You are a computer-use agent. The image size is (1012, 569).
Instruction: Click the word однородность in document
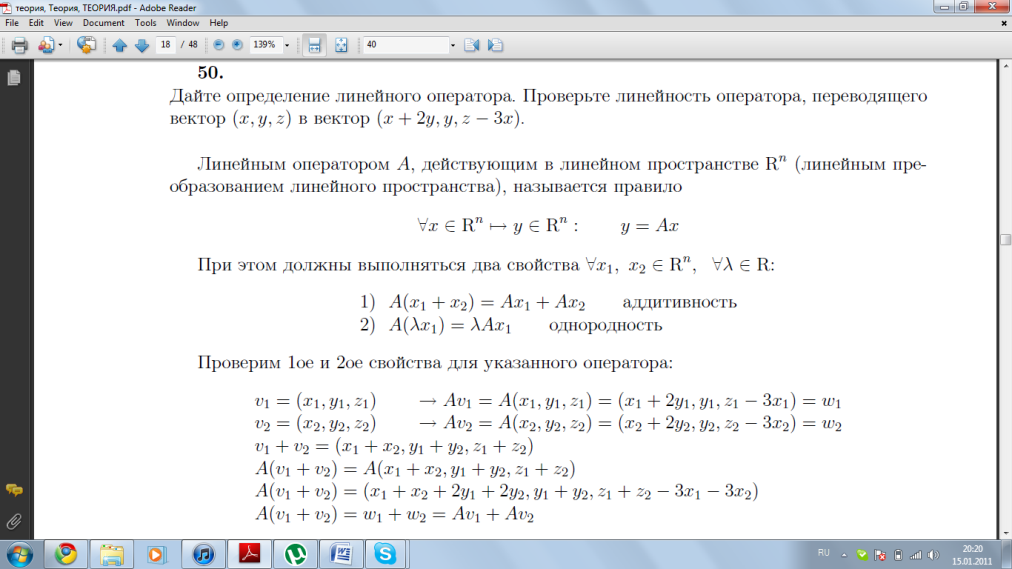pyautogui.click(x=605, y=325)
